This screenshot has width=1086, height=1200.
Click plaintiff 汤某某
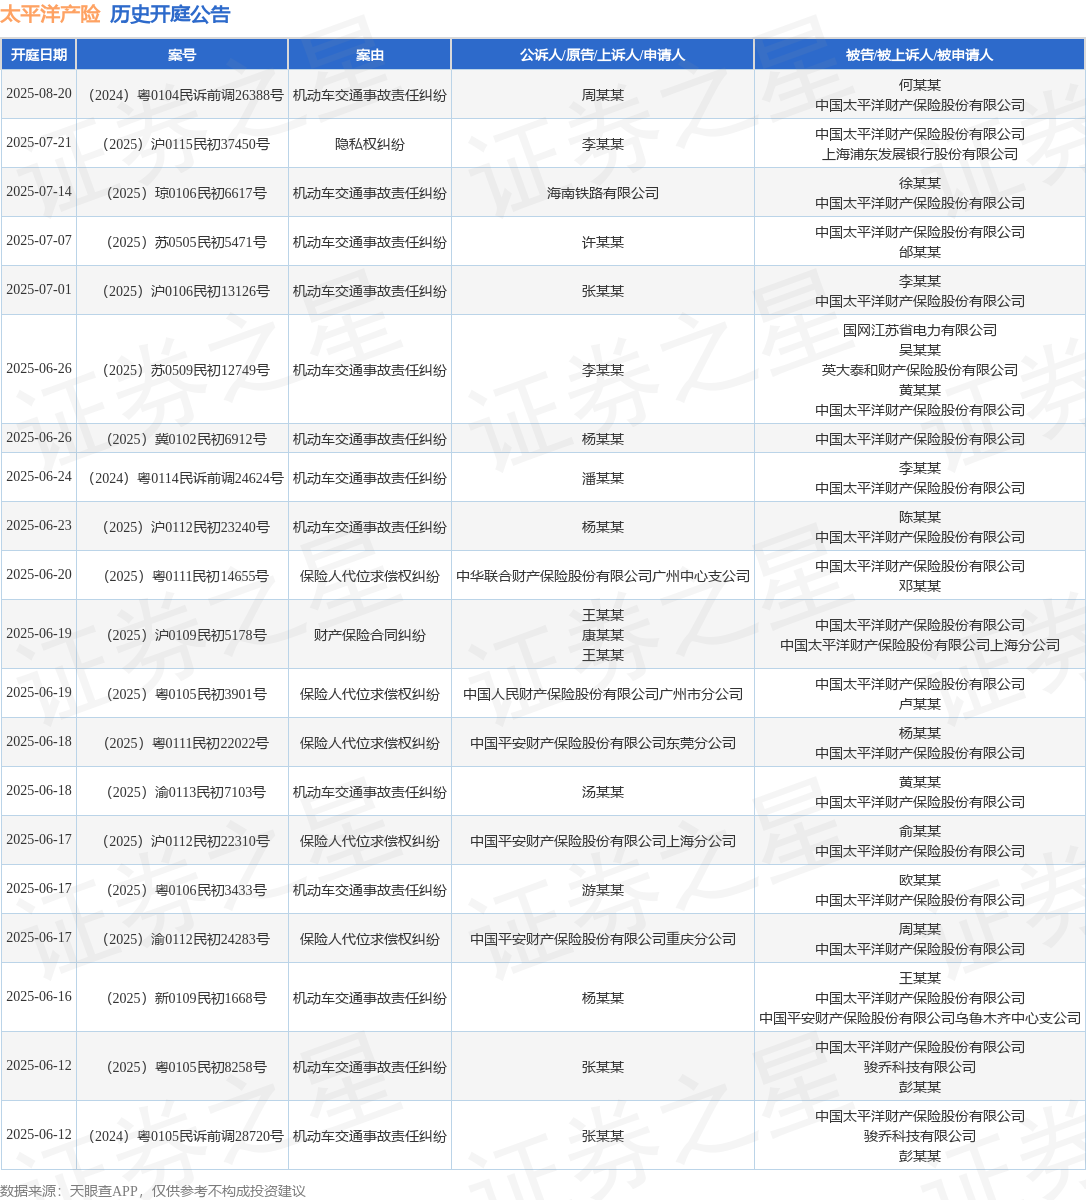pyautogui.click(x=603, y=792)
